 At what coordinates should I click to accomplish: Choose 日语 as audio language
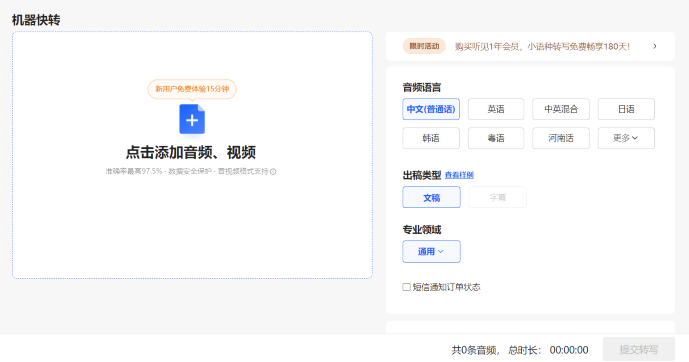[626, 109]
